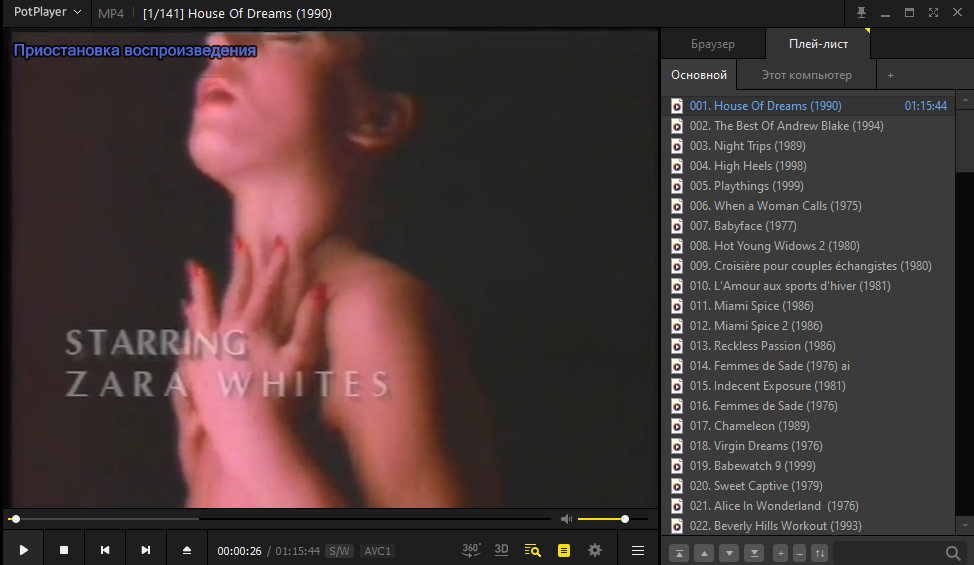Image resolution: width=974 pixels, height=565 pixels.
Task: Toggle 360 degree video mode
Action: point(471,550)
